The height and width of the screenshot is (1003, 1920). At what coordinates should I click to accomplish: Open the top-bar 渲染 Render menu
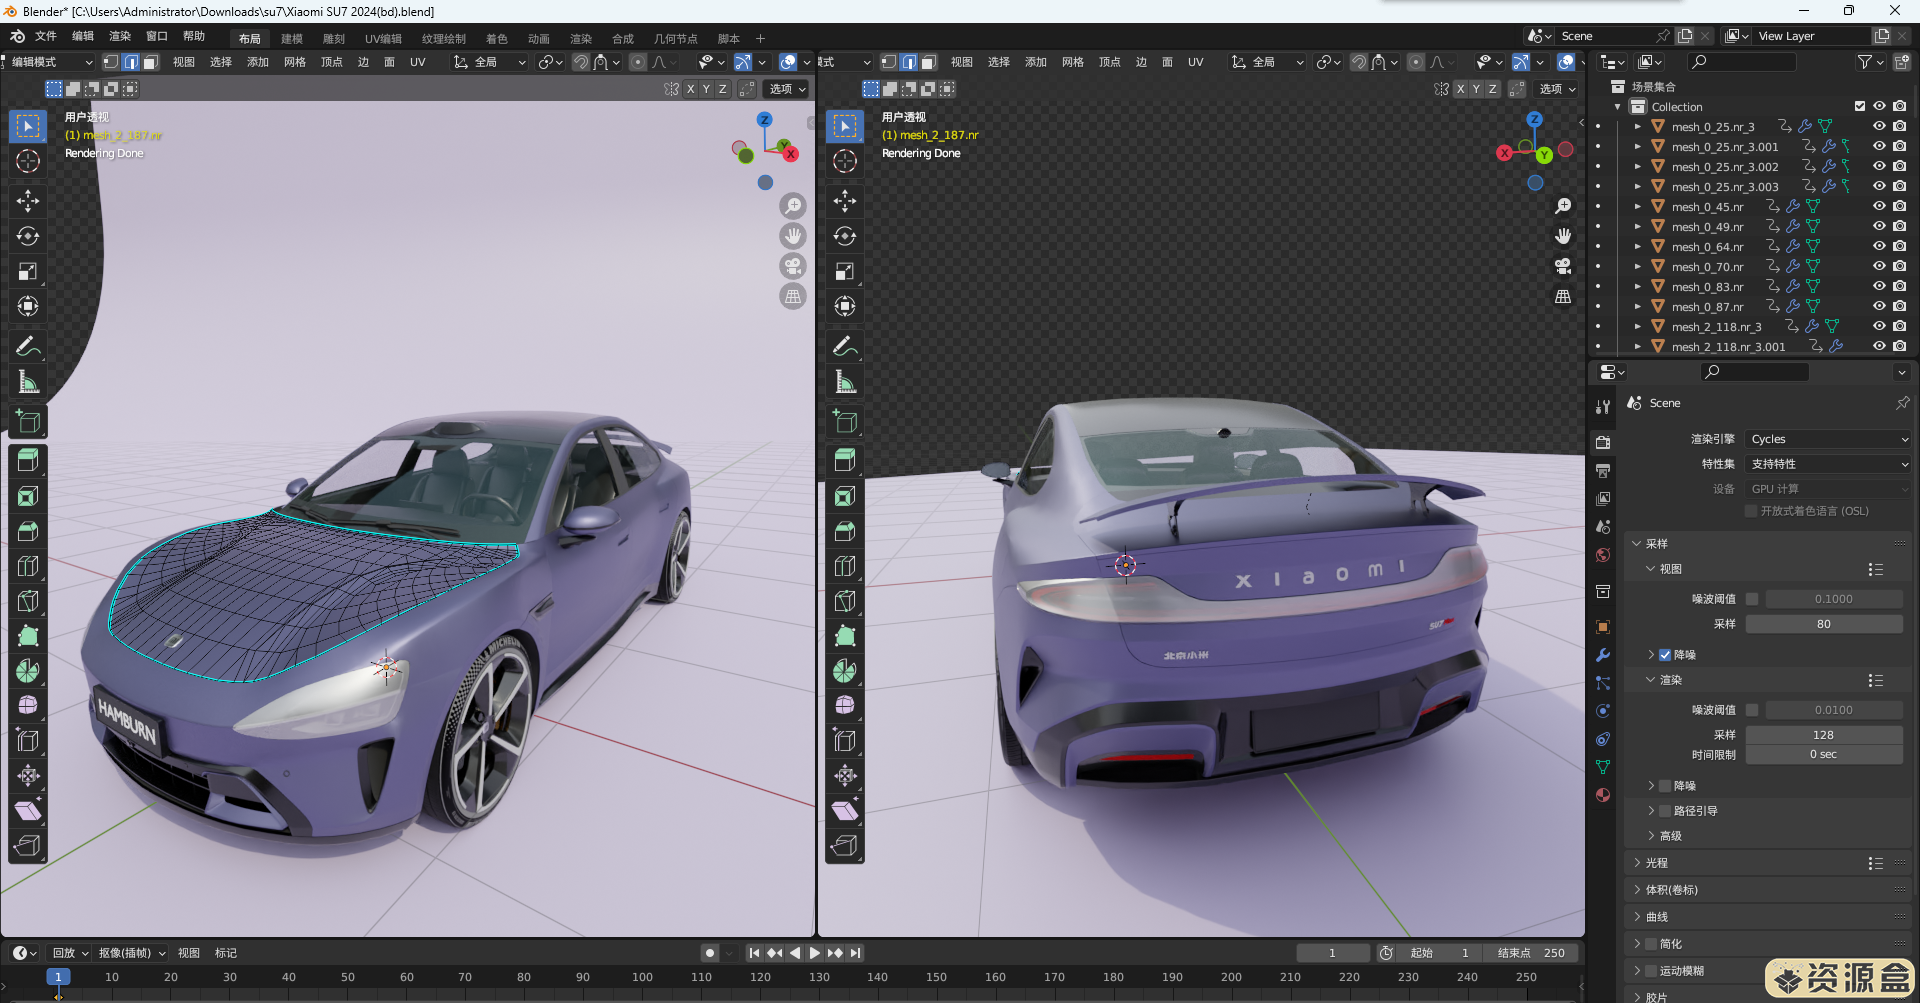click(x=120, y=36)
